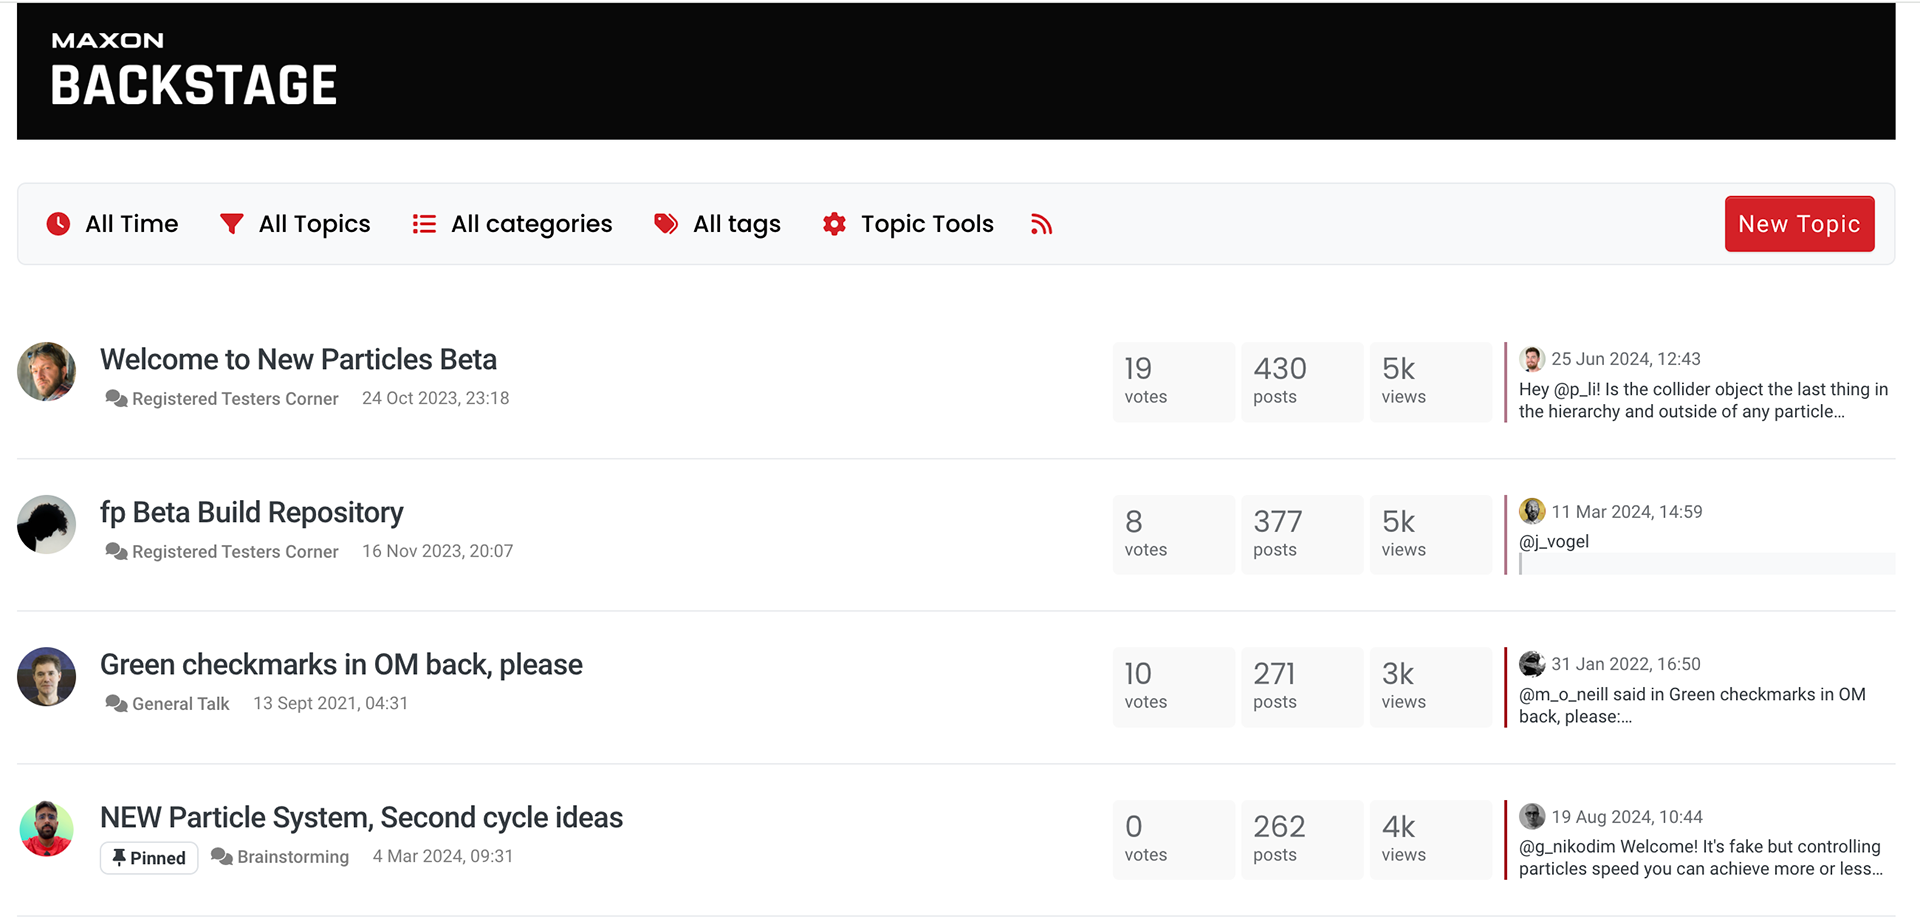Click the filter funnel icon for All Topics
The width and height of the screenshot is (1920, 919).
231,224
